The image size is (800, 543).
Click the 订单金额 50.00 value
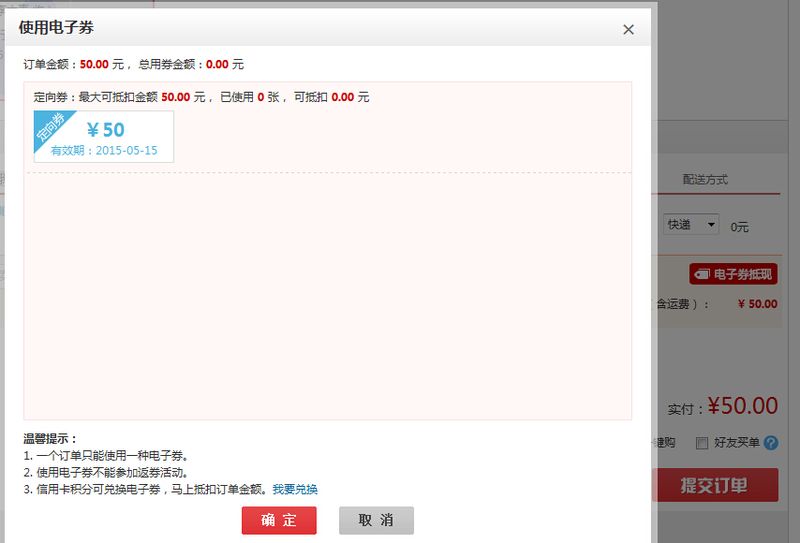click(x=94, y=64)
